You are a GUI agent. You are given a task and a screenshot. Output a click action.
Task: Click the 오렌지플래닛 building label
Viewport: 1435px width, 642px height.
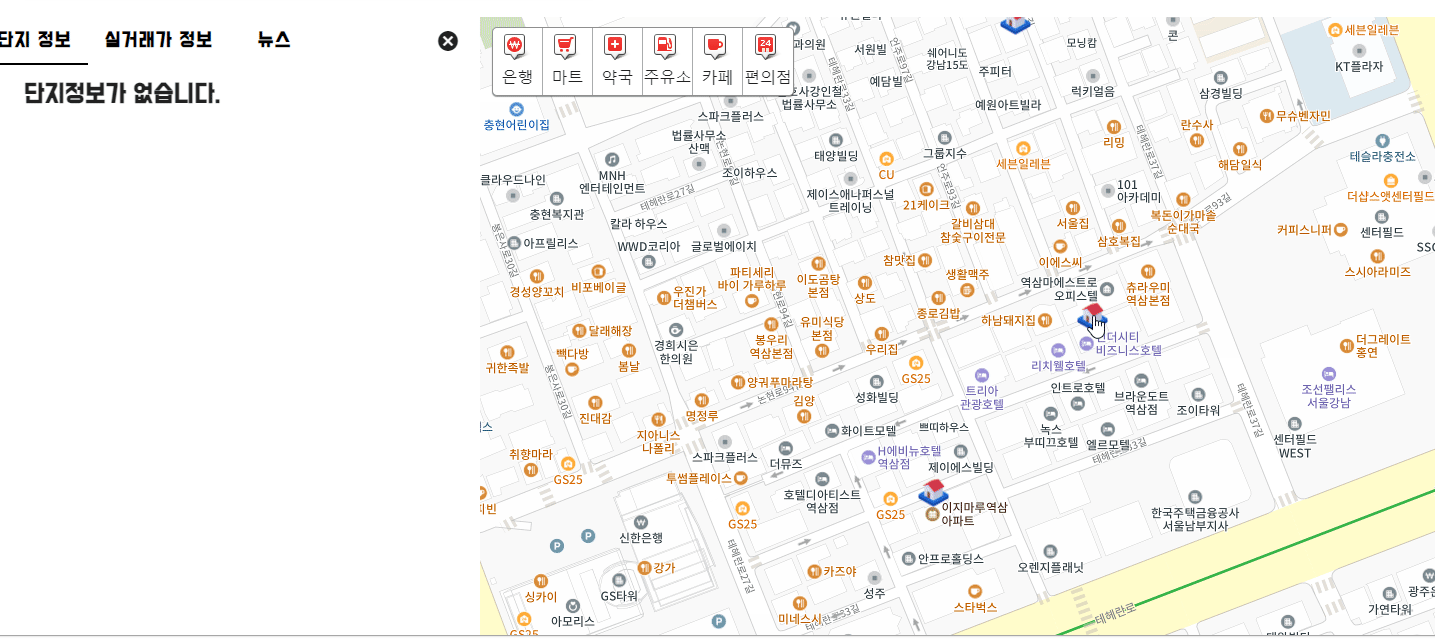(1050, 567)
